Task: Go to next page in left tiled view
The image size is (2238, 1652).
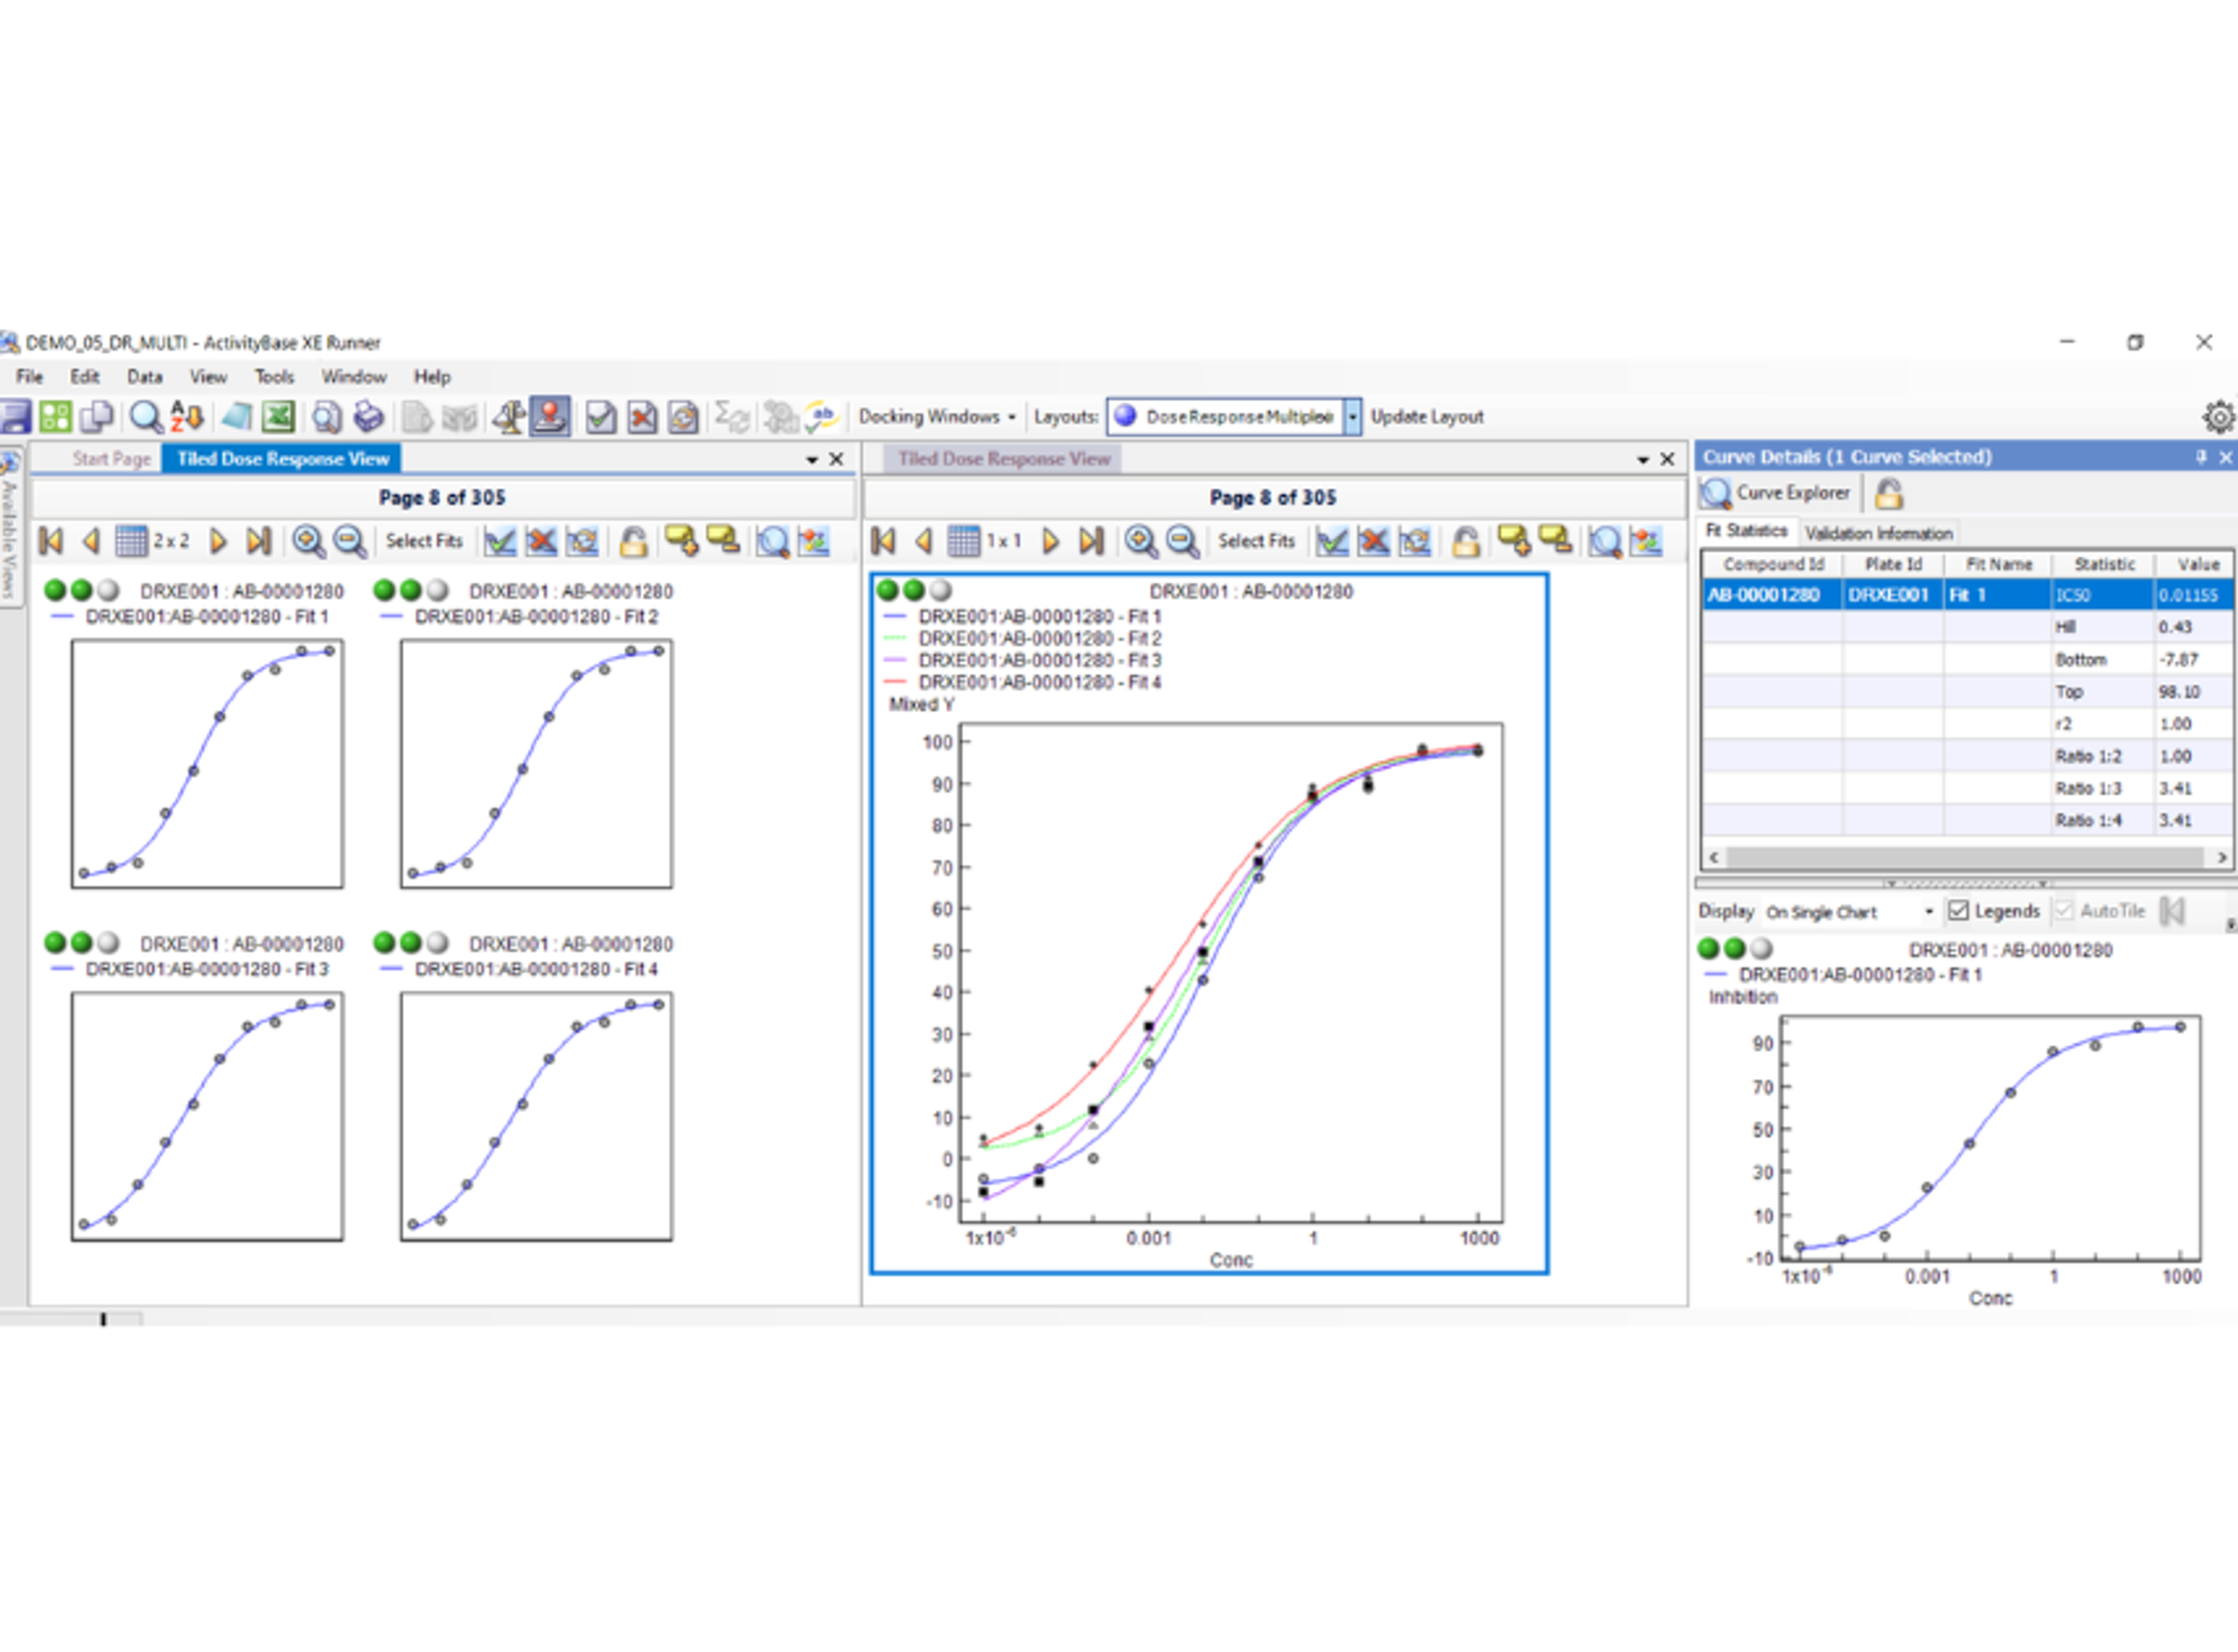Action: (218, 541)
